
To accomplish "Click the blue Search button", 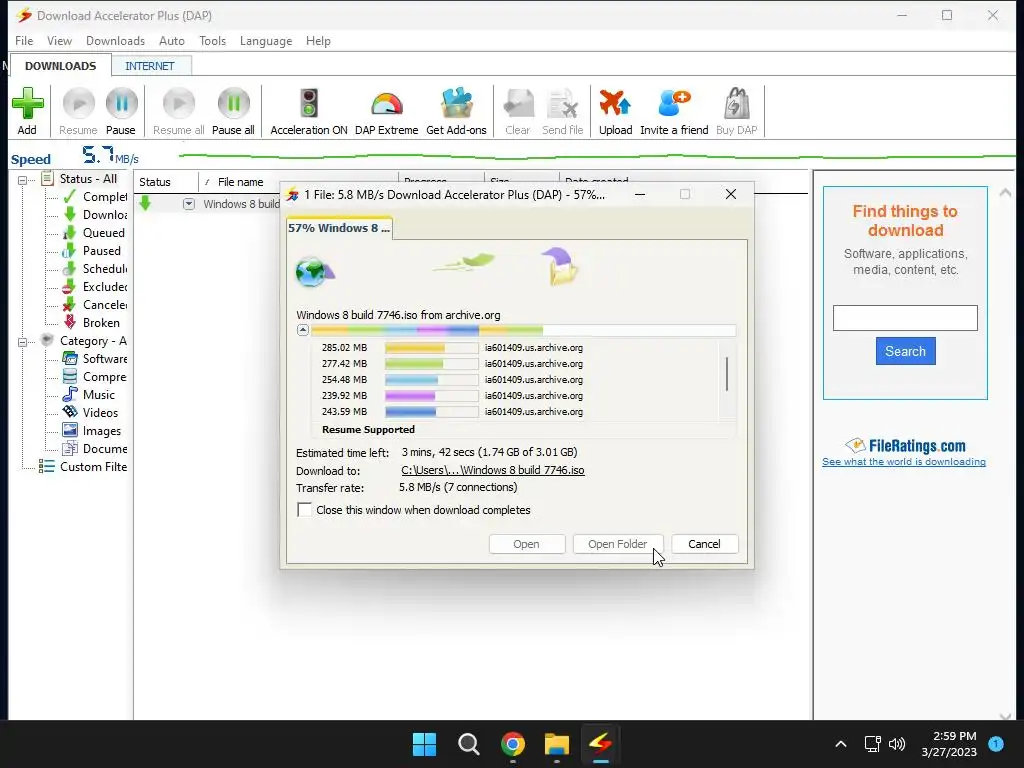I will tap(905, 351).
